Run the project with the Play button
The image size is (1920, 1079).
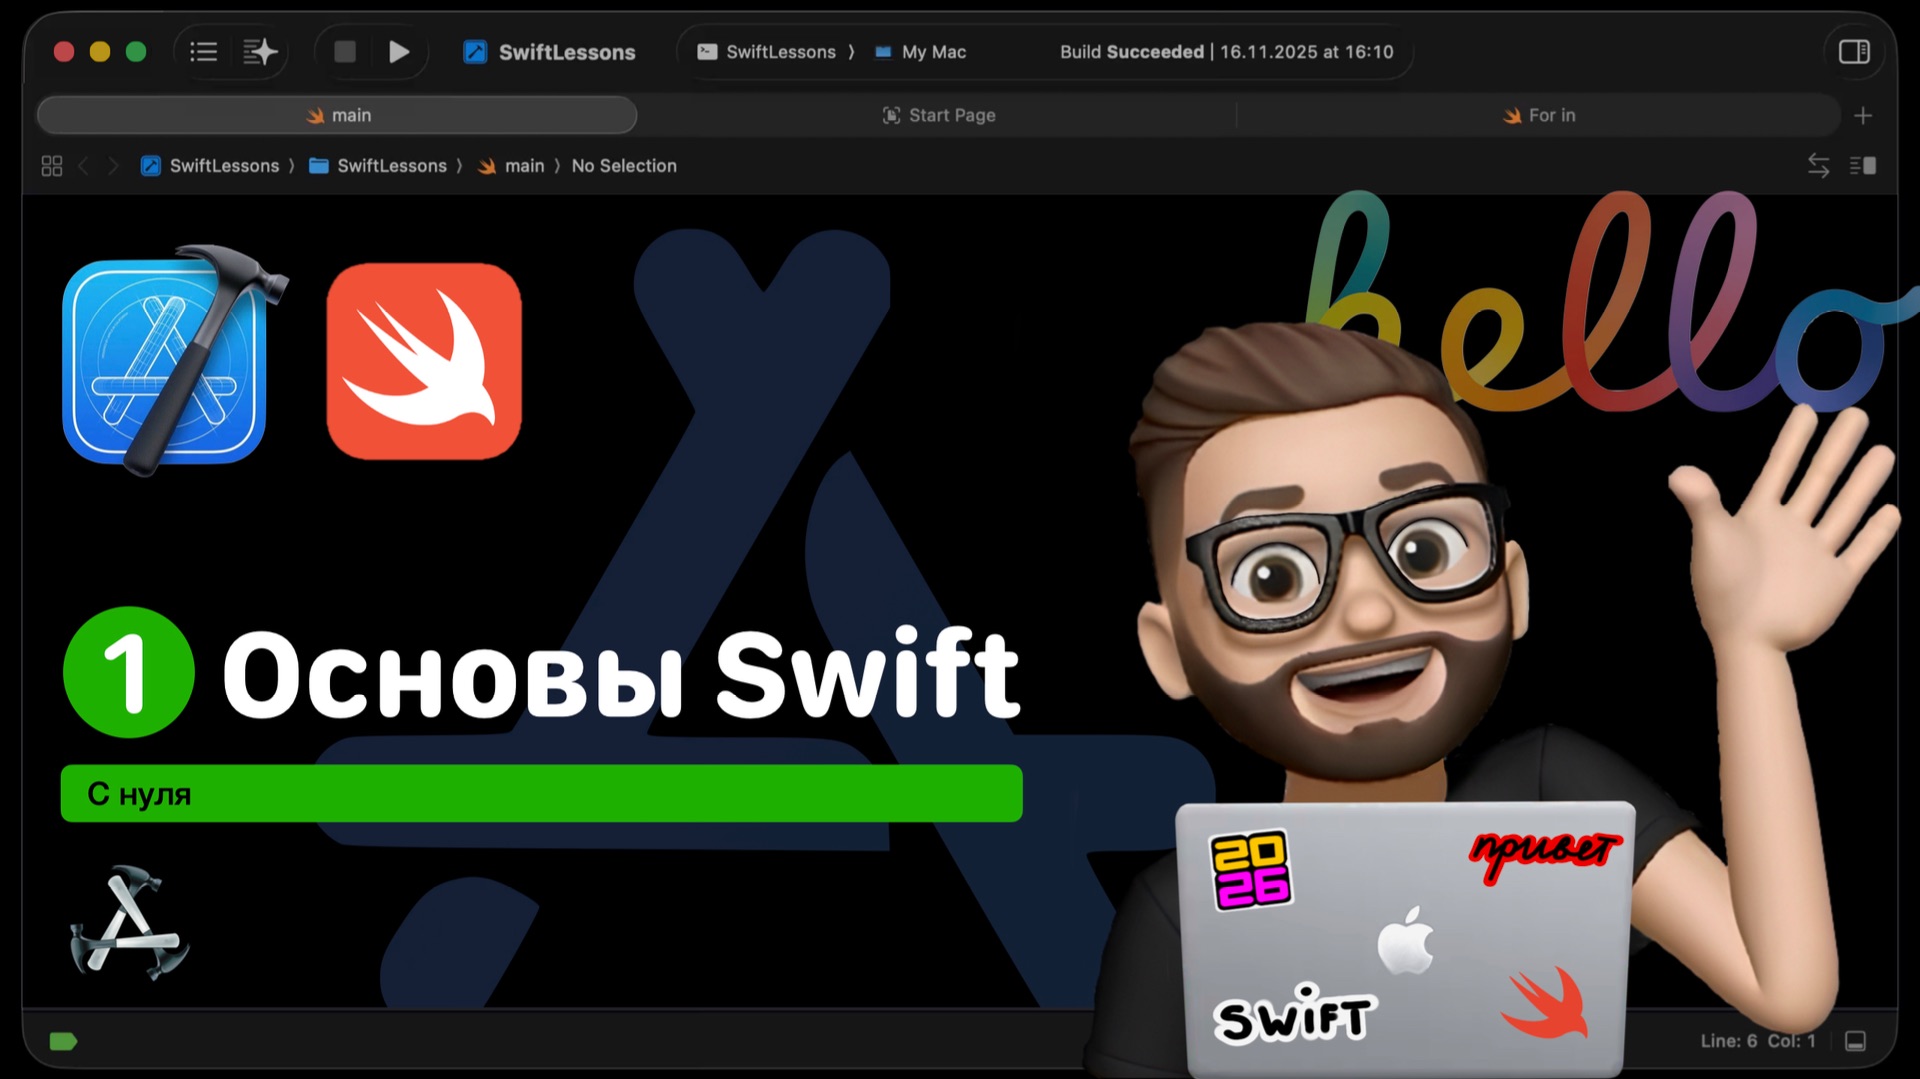399,52
